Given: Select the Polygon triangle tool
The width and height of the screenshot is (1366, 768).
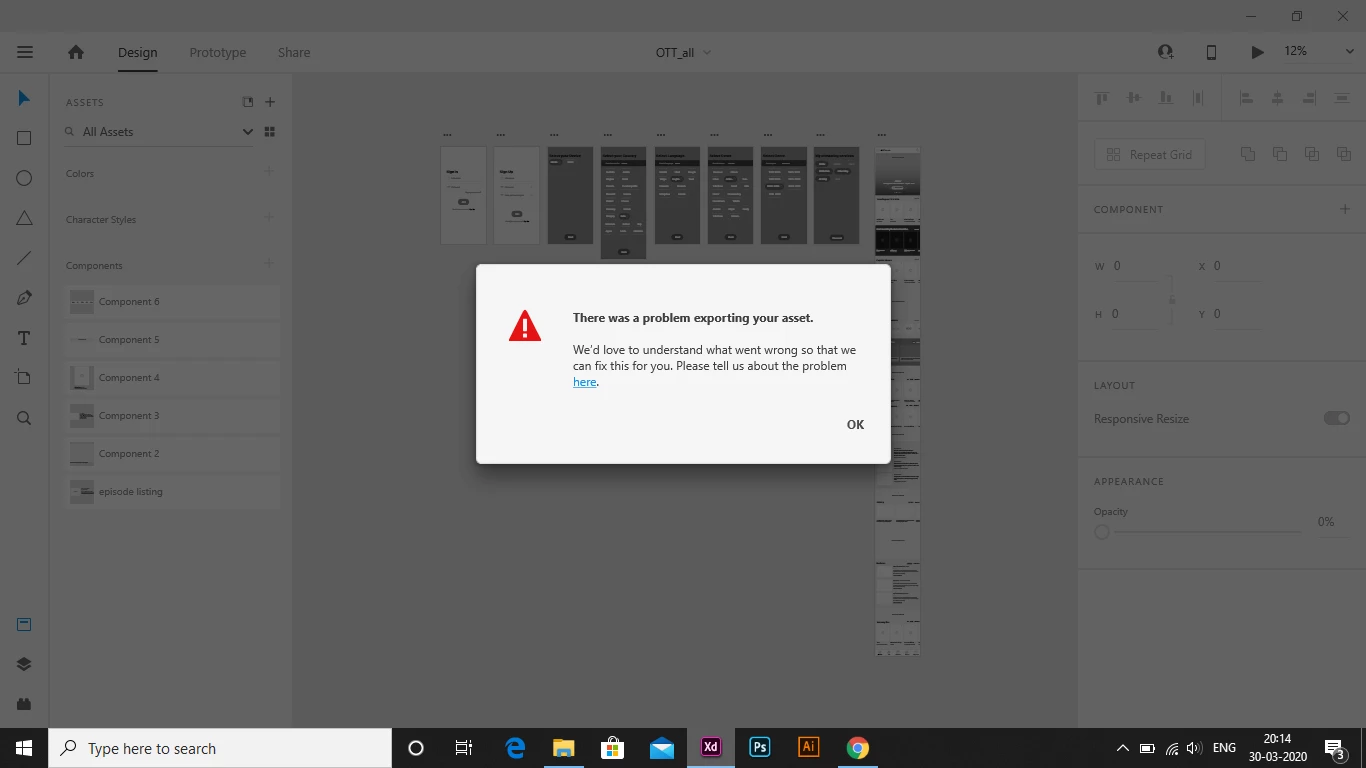Looking at the screenshot, I should click(24, 218).
